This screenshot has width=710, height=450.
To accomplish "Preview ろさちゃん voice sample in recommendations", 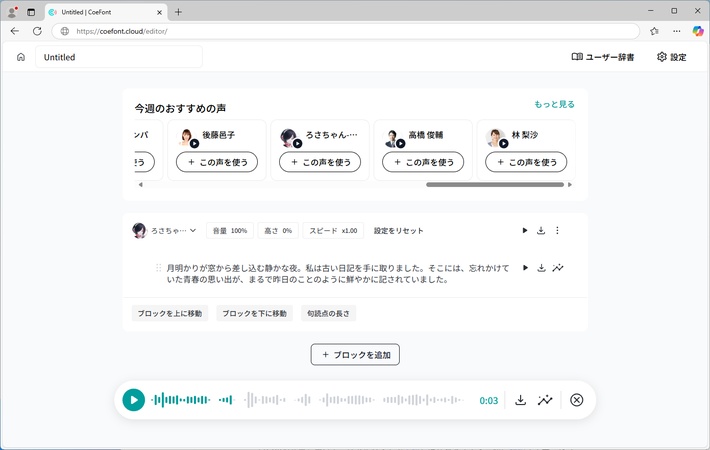I will coord(297,144).
